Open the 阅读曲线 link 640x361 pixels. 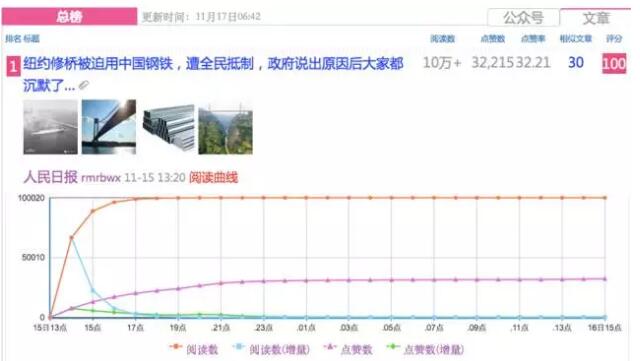(213, 177)
